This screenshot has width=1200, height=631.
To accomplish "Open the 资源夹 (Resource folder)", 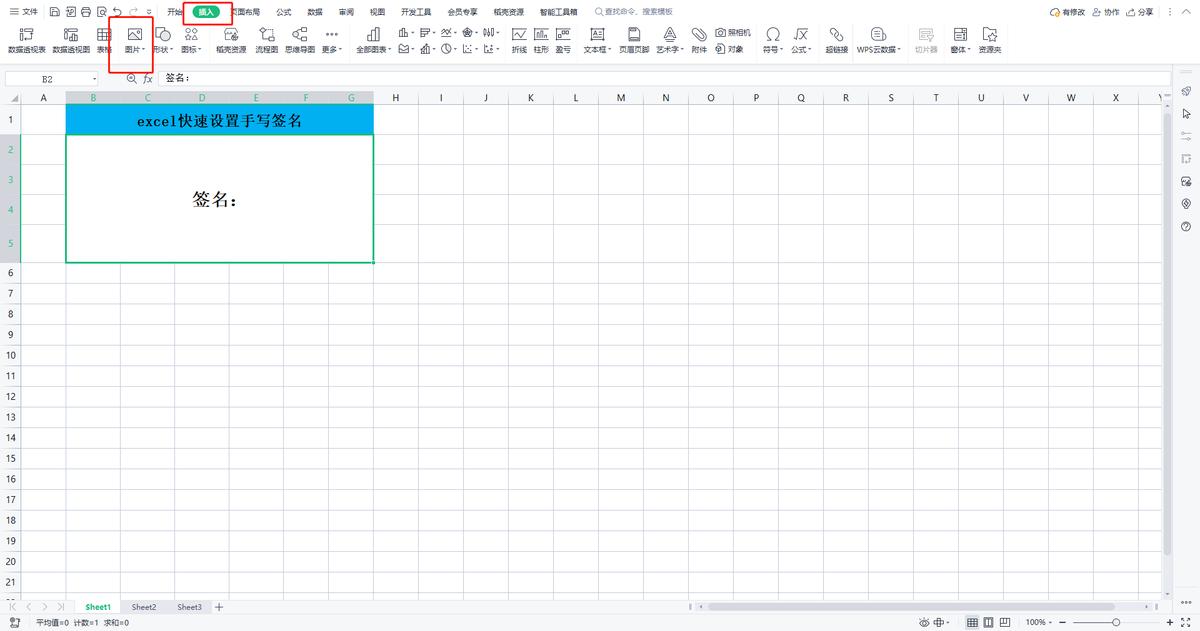I will tap(990, 40).
